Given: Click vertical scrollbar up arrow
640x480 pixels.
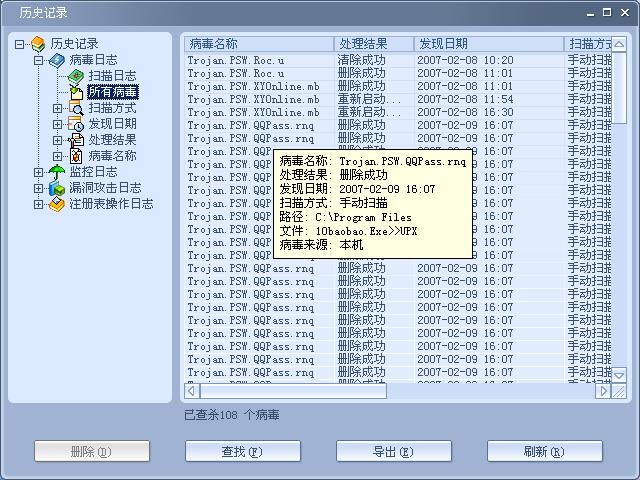Looking at the screenshot, I should point(619,44).
